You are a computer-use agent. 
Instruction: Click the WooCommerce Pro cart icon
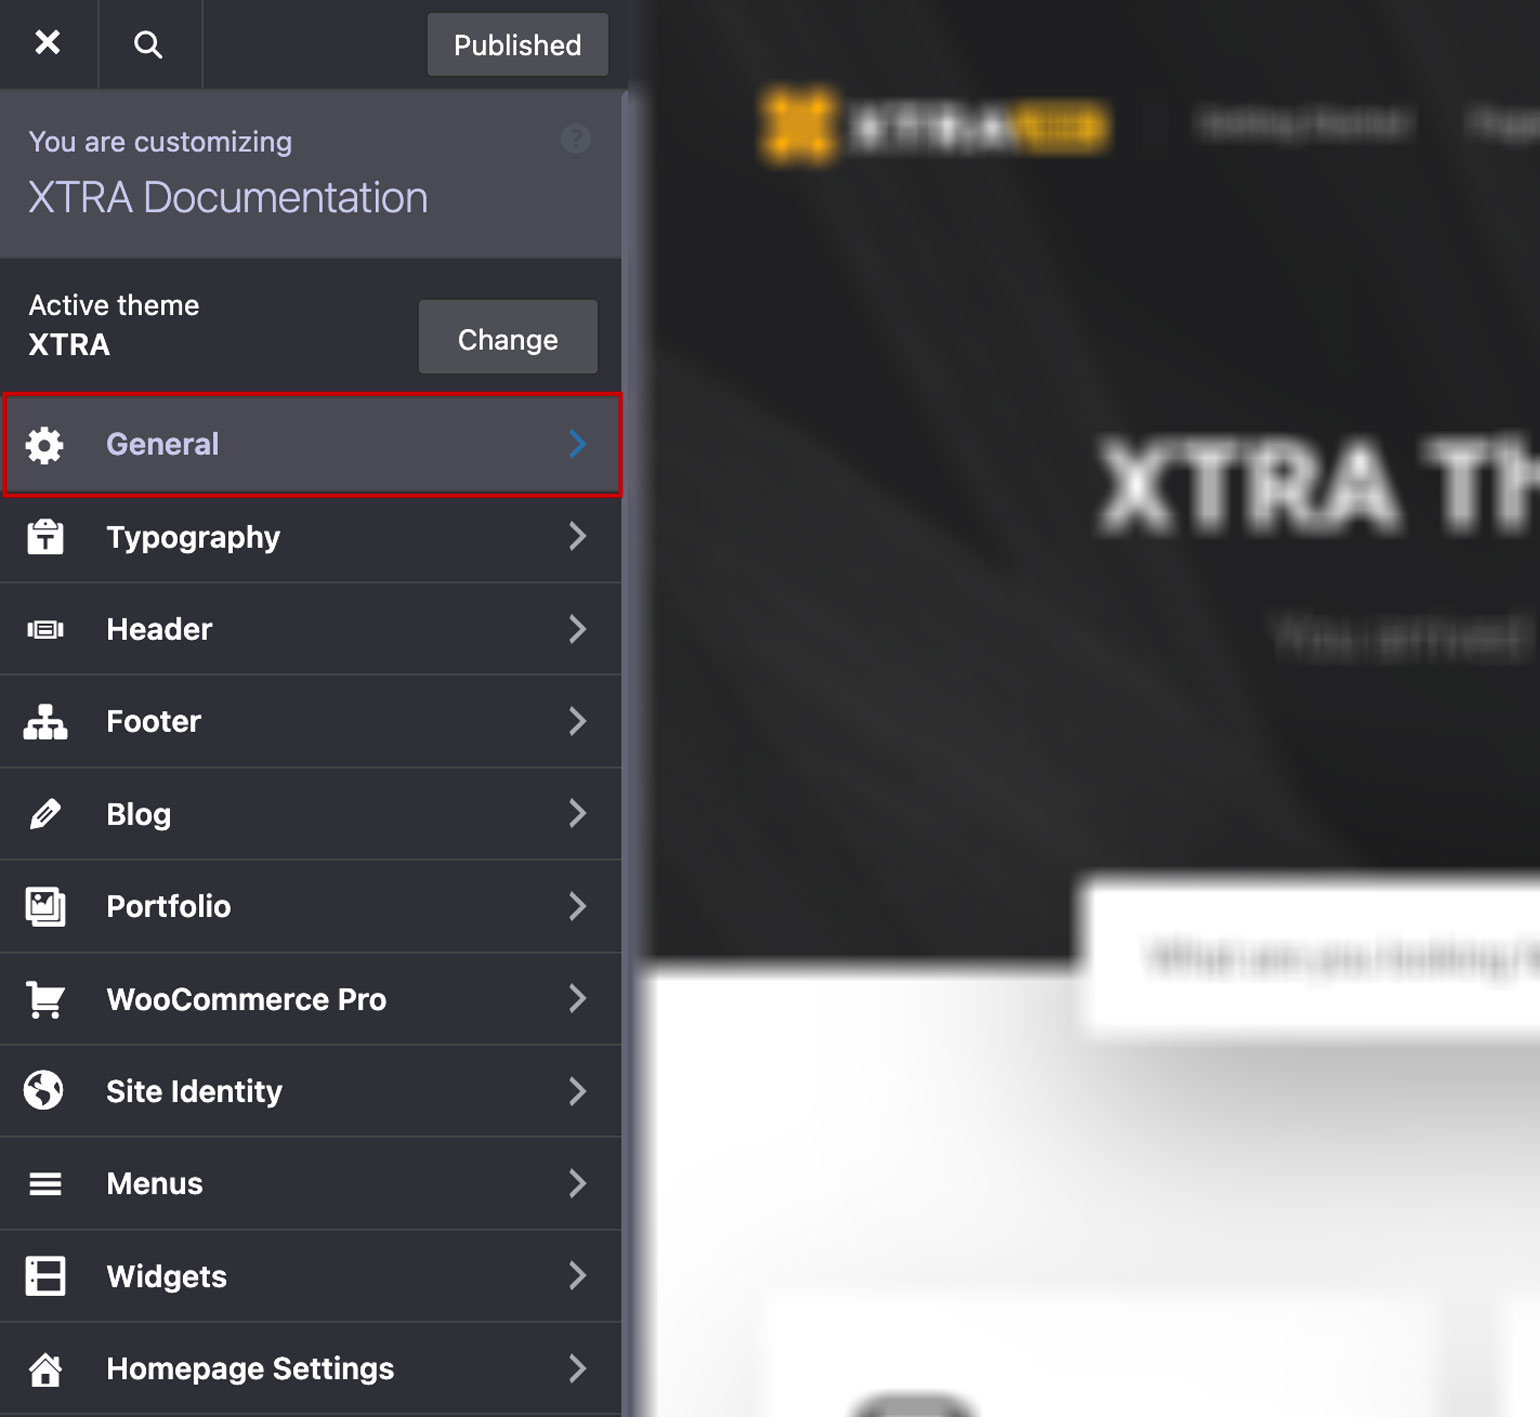click(45, 999)
